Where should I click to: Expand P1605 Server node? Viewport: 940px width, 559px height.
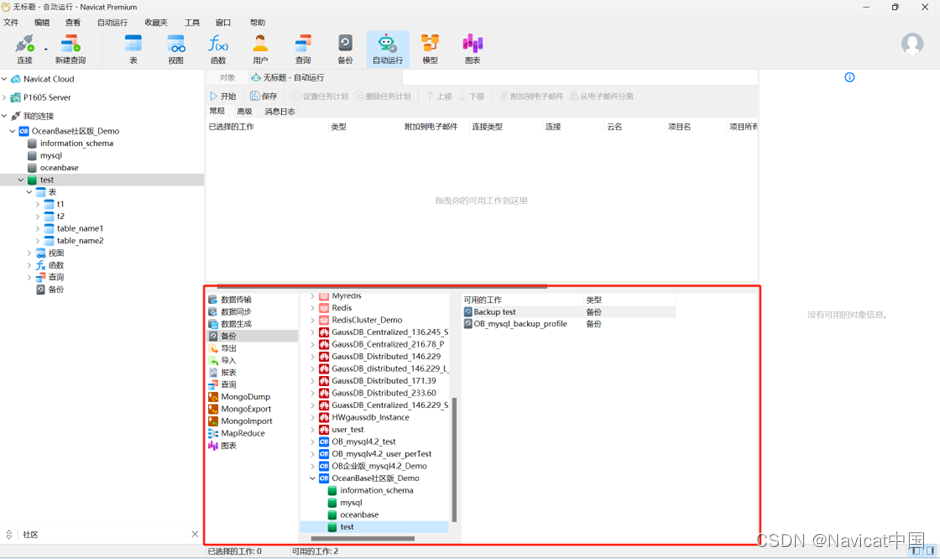click(x=5, y=97)
